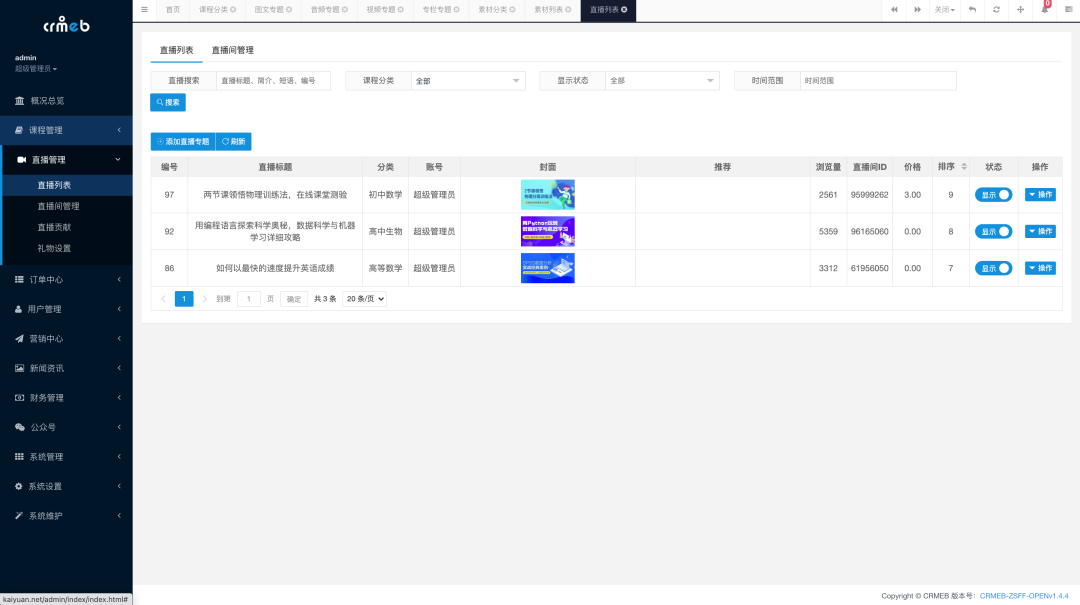Screen dimensions: 1080x605
Task: Collapse the 直播管理 sidebar menu
Action: click(66, 160)
